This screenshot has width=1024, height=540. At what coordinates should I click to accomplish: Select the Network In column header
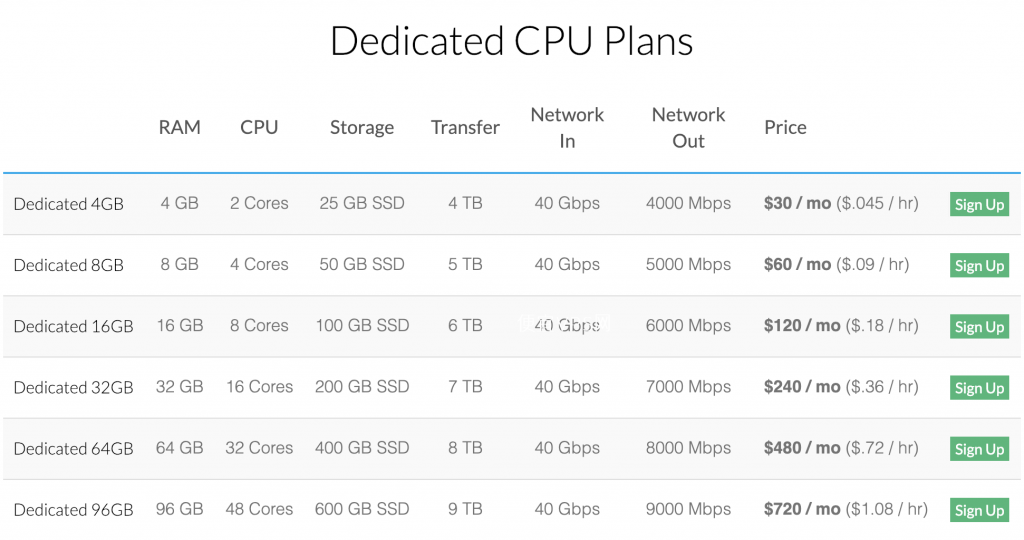click(x=567, y=127)
